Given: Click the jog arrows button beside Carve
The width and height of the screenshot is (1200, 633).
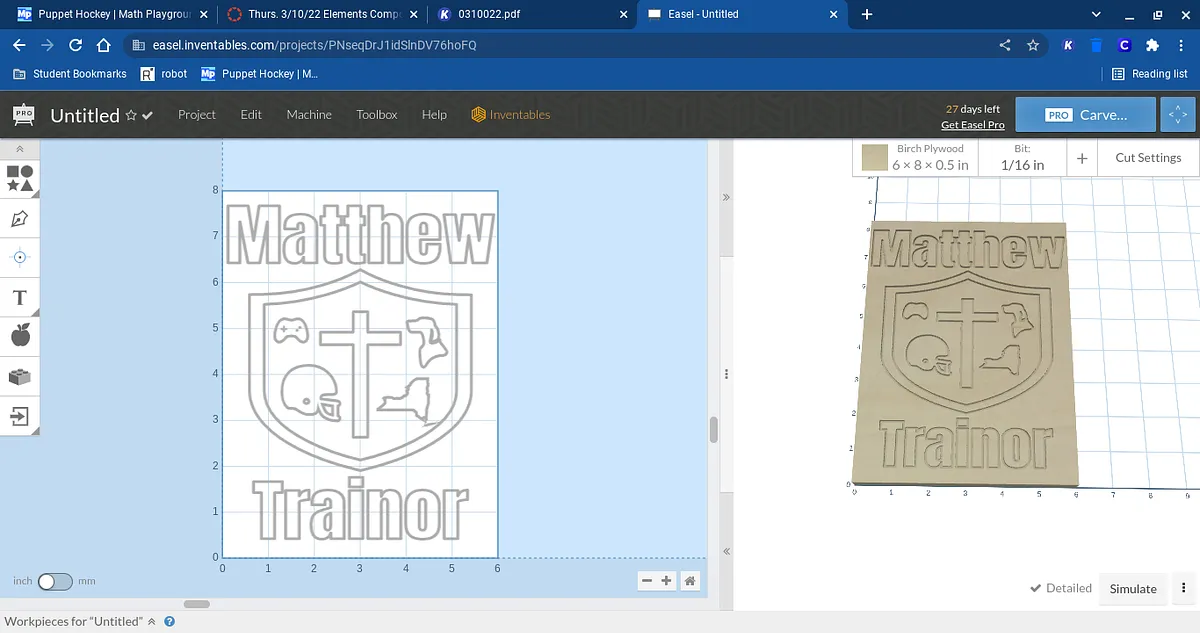Looking at the screenshot, I should click(x=1178, y=115).
